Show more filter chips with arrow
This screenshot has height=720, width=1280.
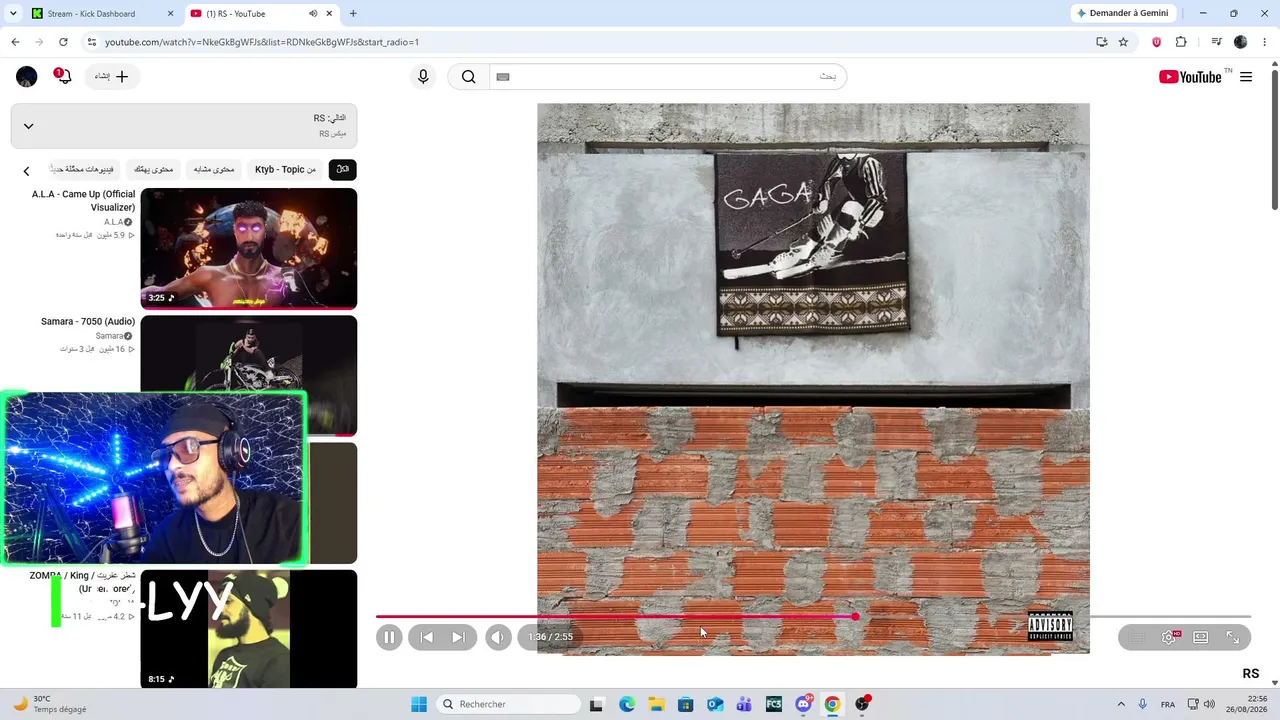tap(27, 171)
